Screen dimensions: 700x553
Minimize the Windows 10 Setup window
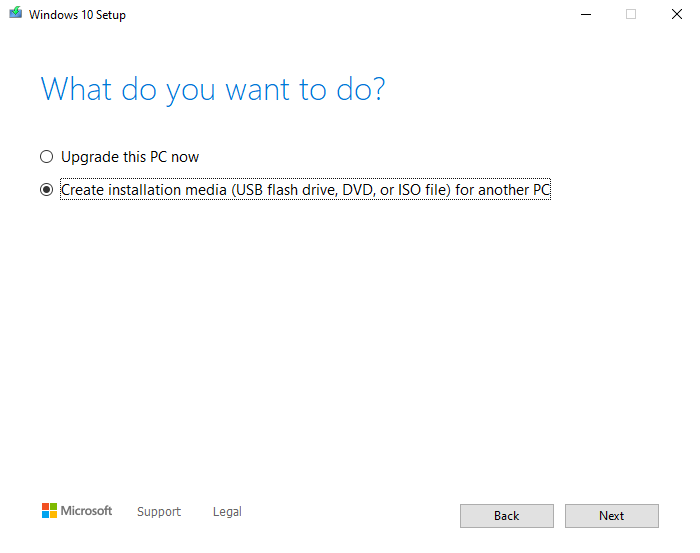[586, 14]
